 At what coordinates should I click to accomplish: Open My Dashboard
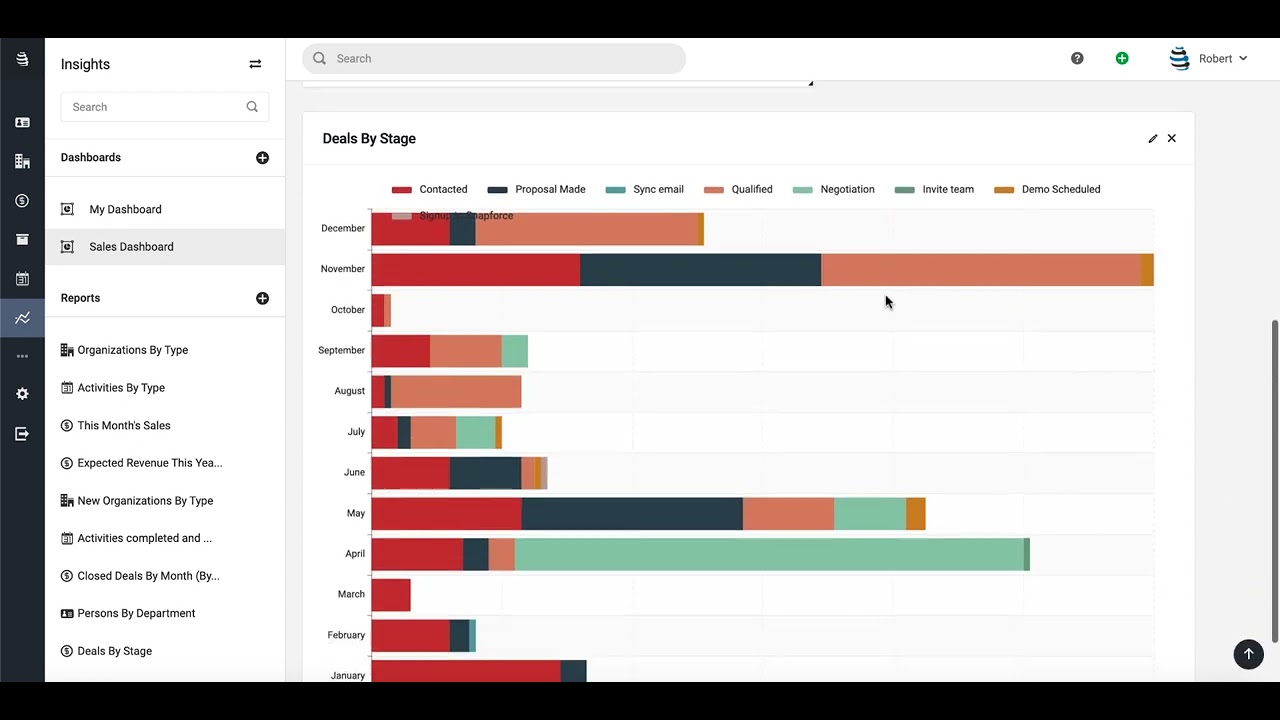125,209
